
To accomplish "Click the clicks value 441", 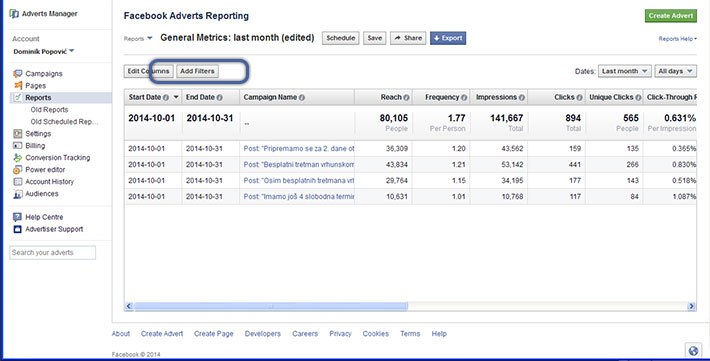I will coord(575,164).
